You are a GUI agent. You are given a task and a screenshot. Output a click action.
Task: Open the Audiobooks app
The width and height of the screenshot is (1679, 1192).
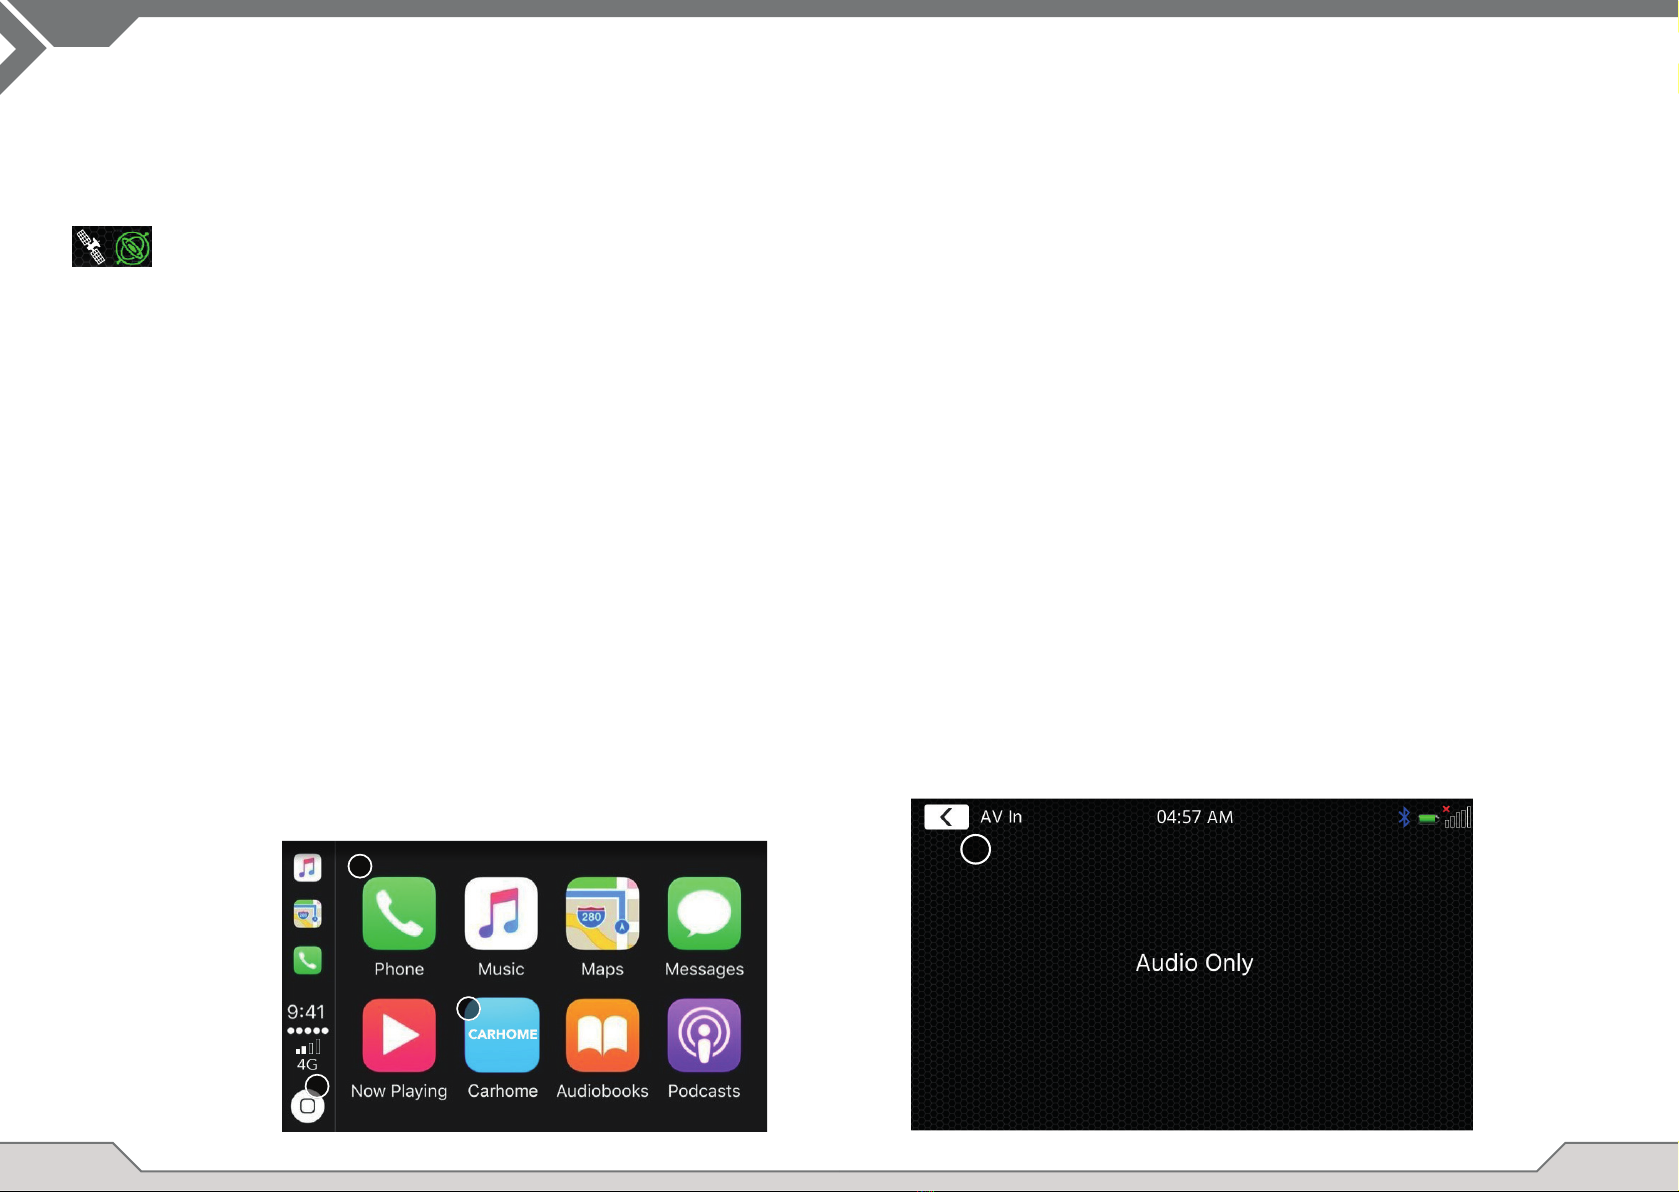[x=602, y=1035]
